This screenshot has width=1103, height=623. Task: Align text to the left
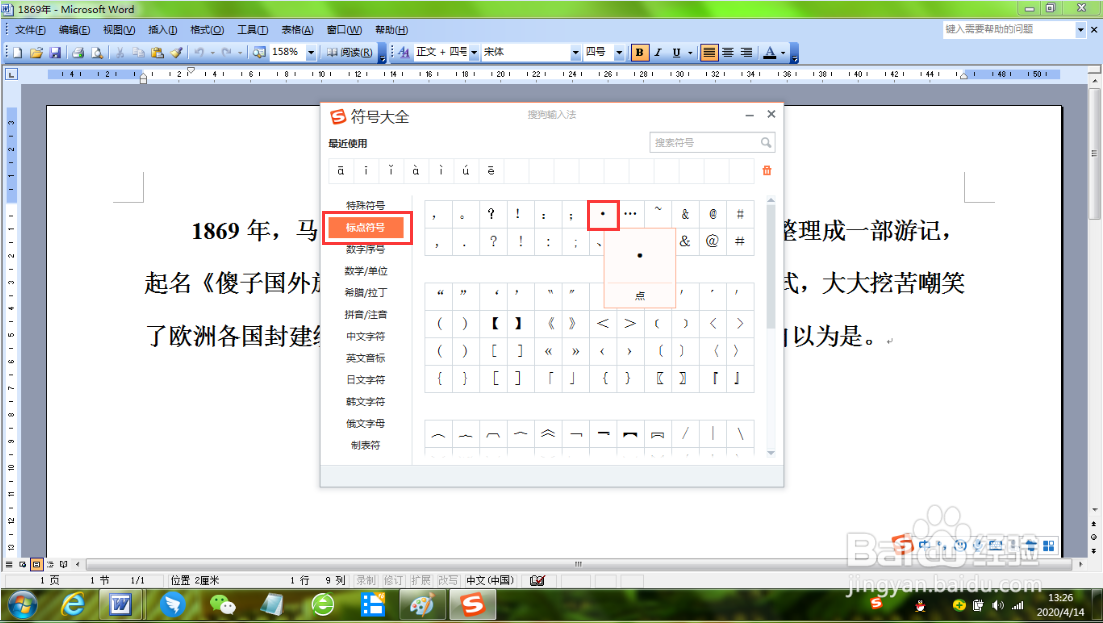[x=709, y=53]
